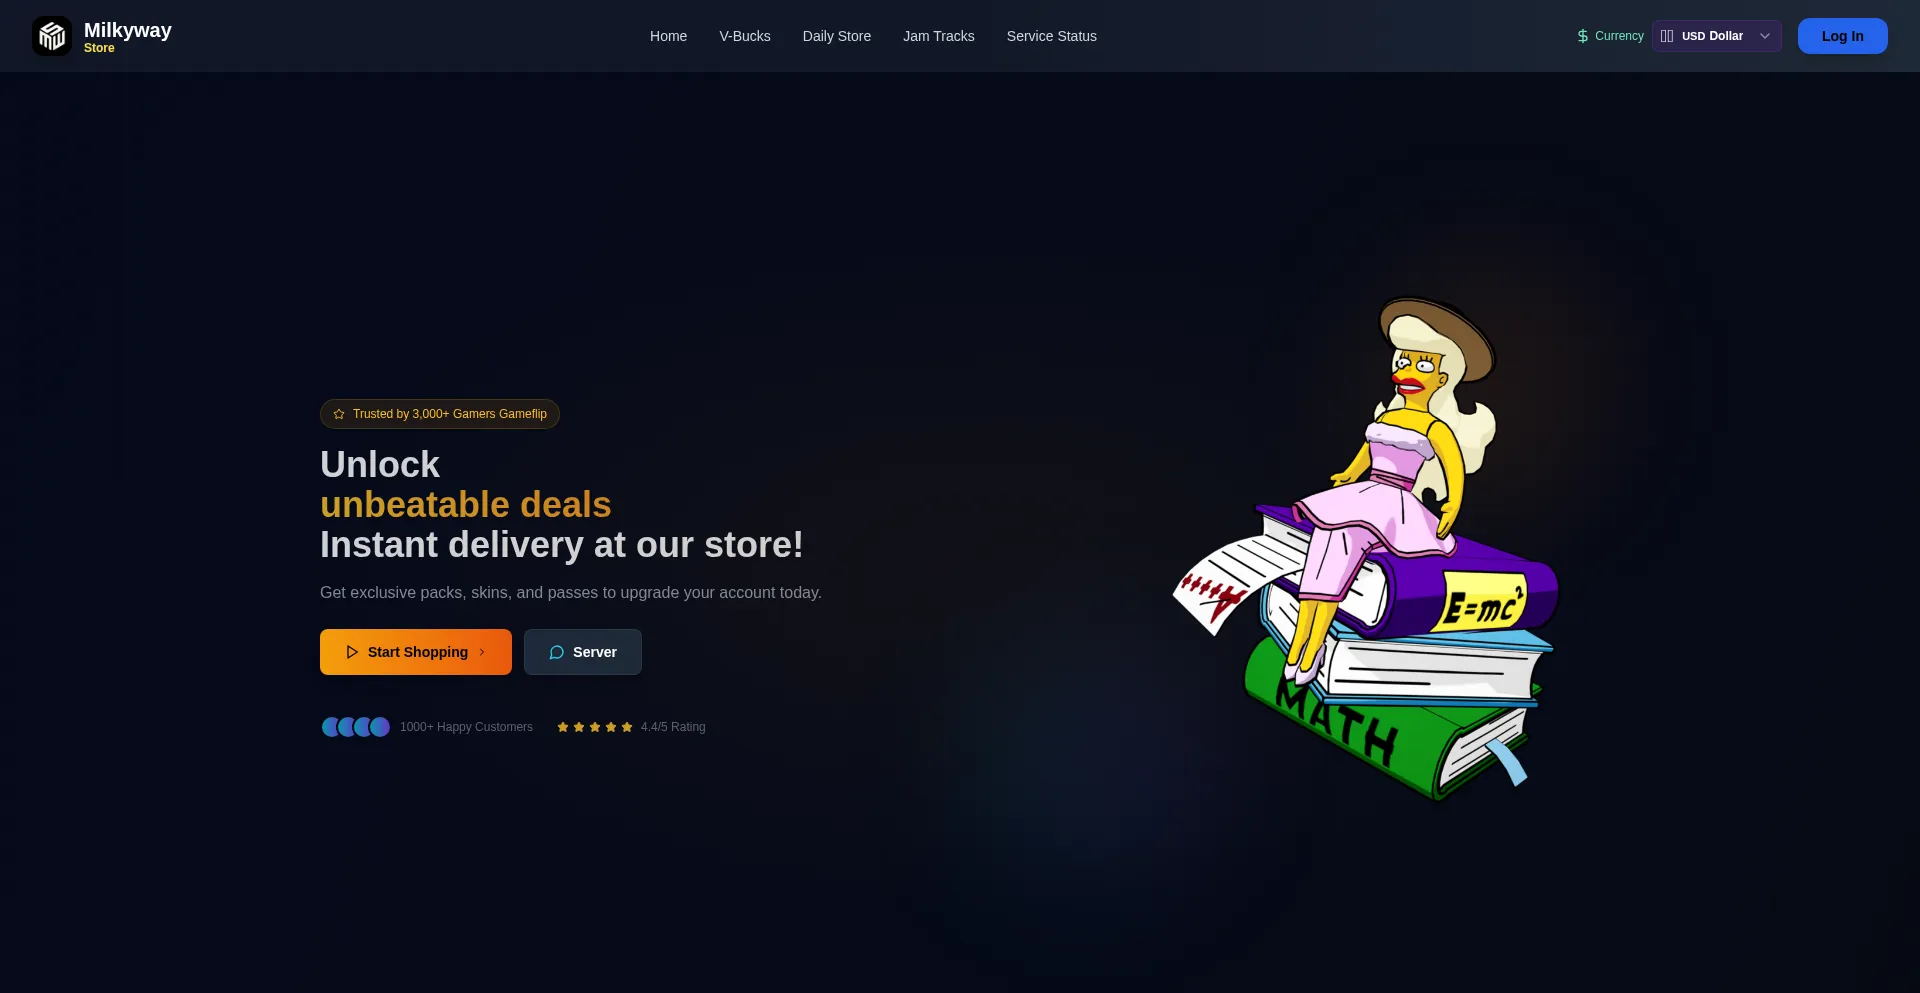
Task: Click the play icon in Start Shopping
Action: pyautogui.click(x=352, y=652)
